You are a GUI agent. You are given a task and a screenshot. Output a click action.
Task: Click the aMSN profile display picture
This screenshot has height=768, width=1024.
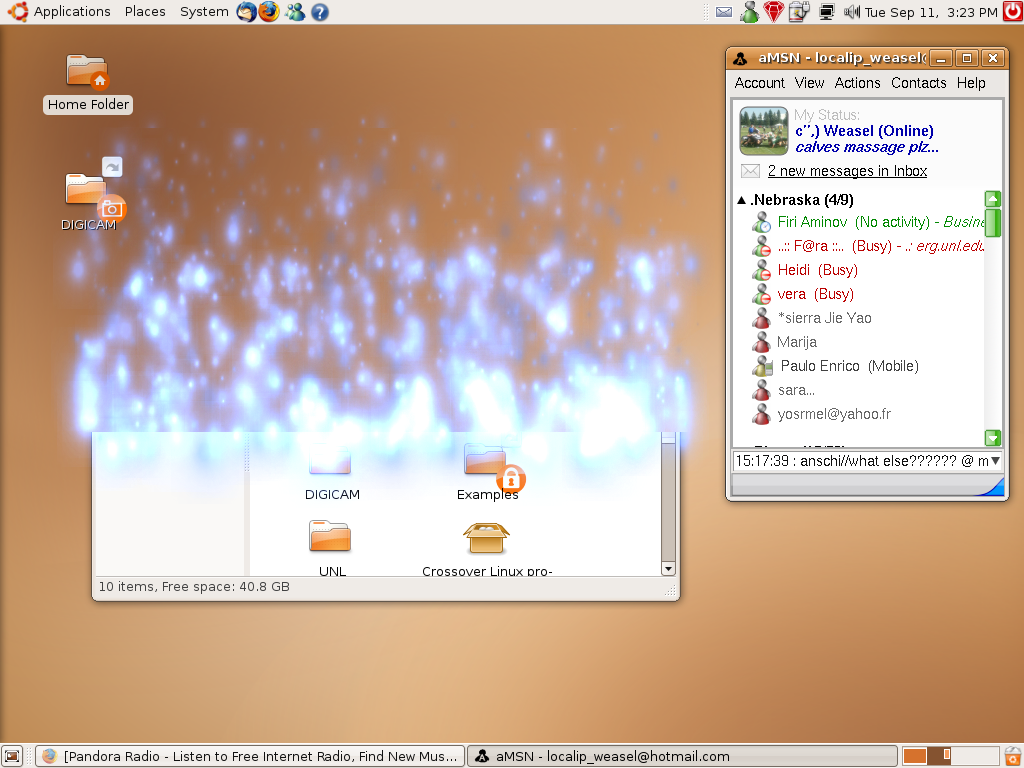[764, 131]
